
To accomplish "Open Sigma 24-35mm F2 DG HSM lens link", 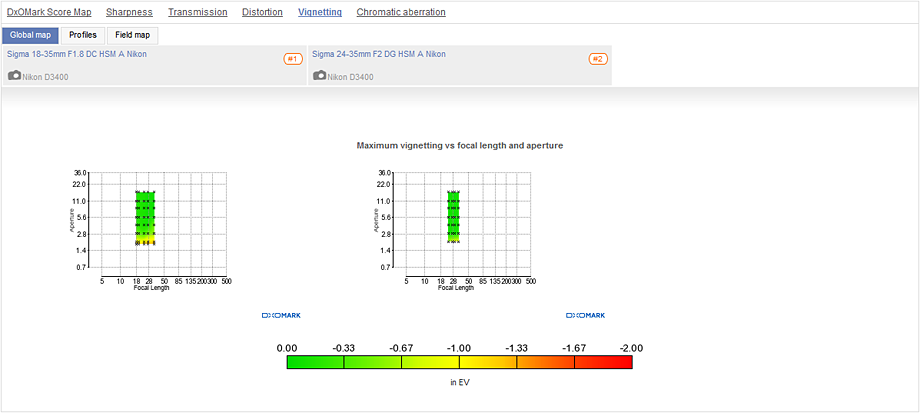I will (378, 54).
